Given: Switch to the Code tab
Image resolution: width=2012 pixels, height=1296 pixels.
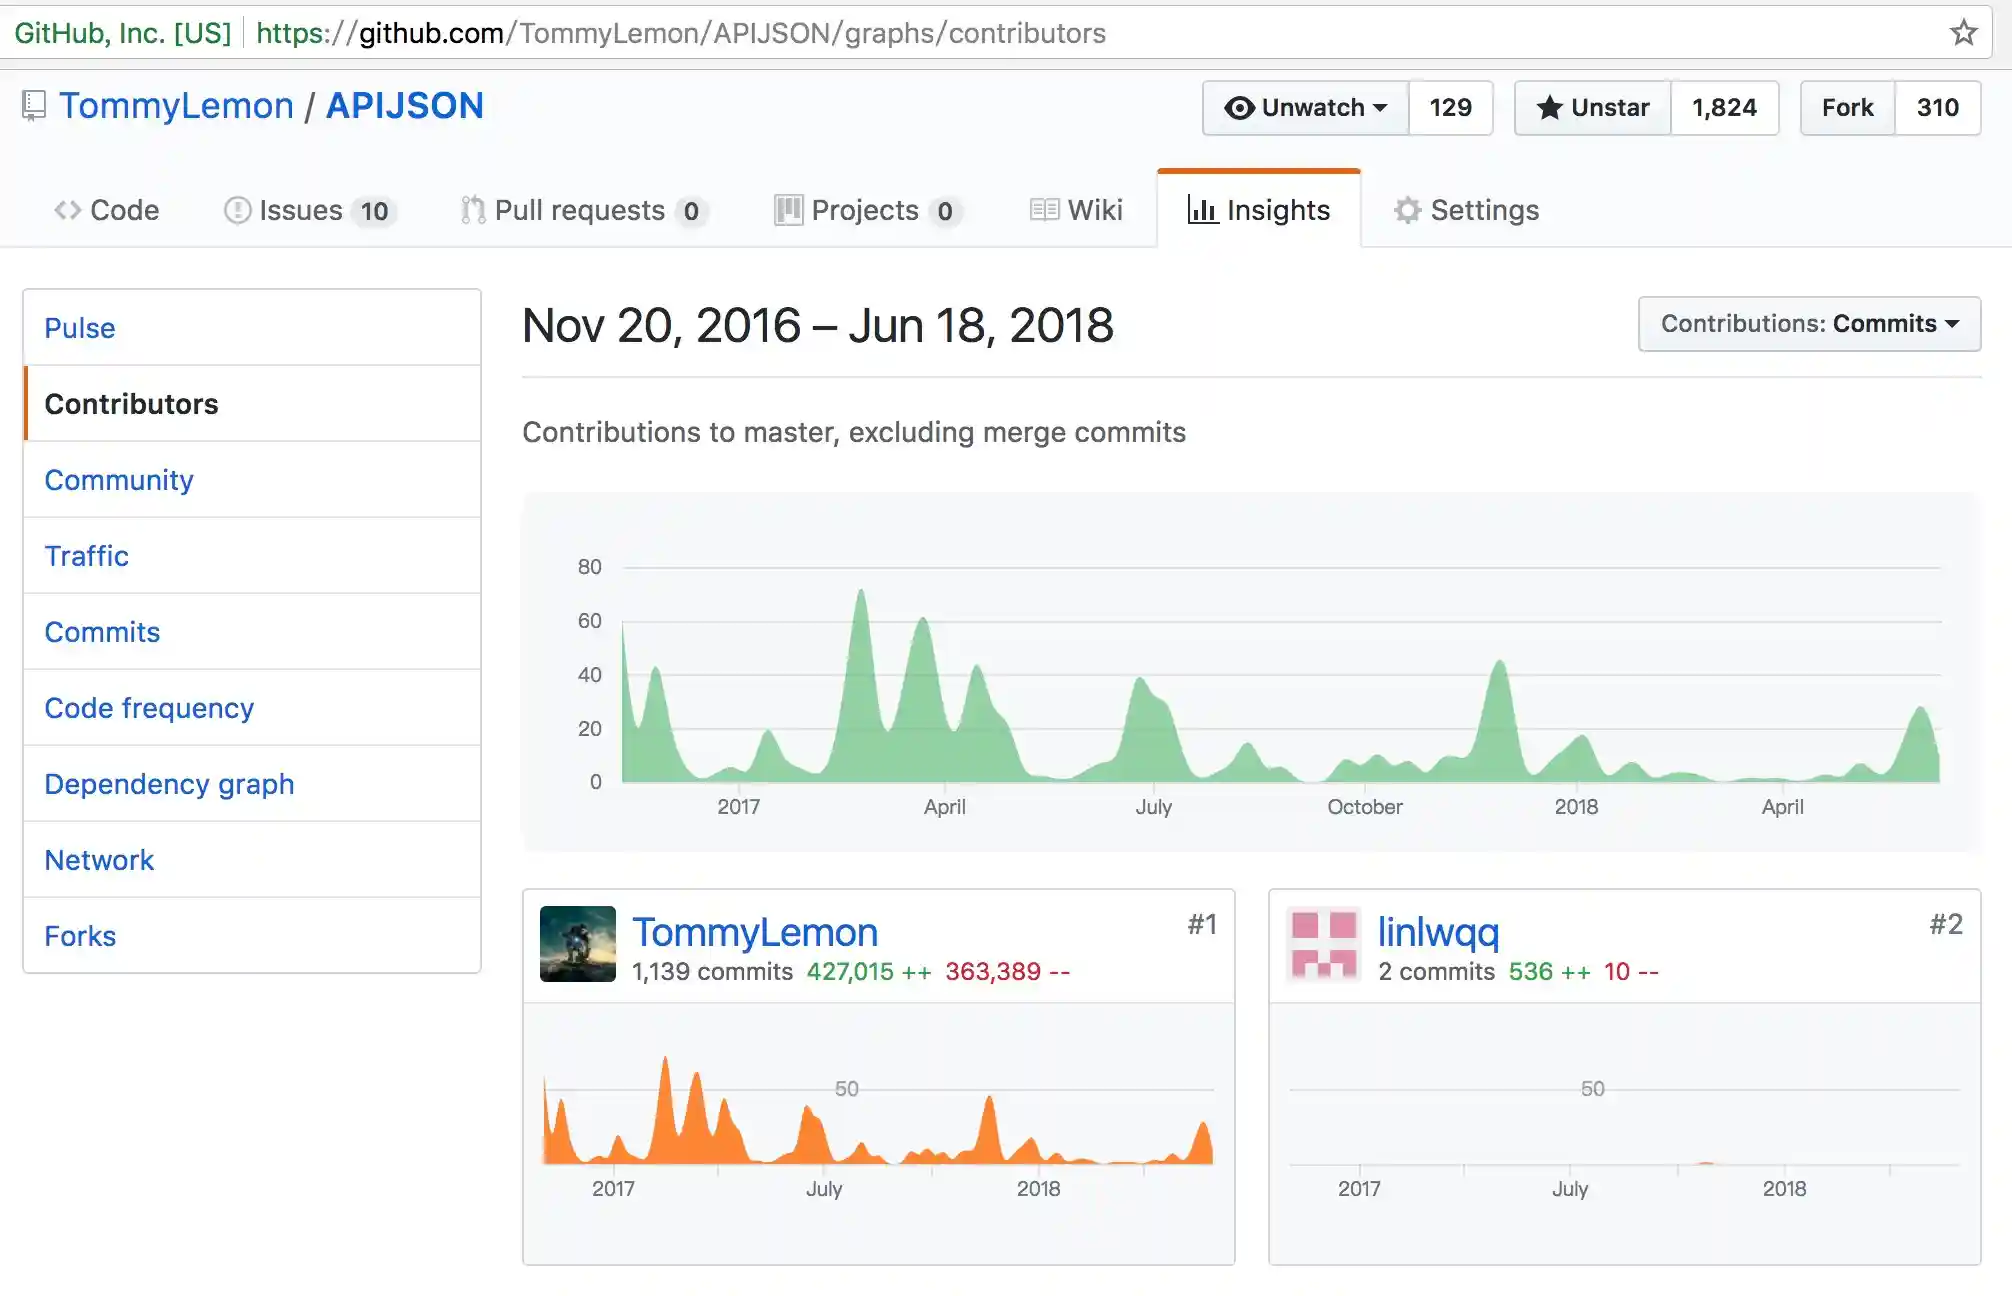Looking at the screenshot, I should coord(107,210).
